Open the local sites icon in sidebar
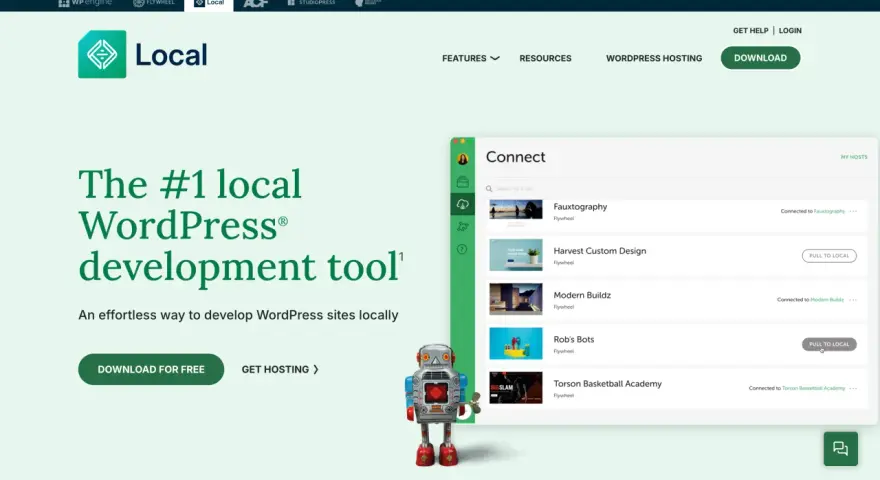The width and height of the screenshot is (880, 480). pyautogui.click(x=462, y=182)
